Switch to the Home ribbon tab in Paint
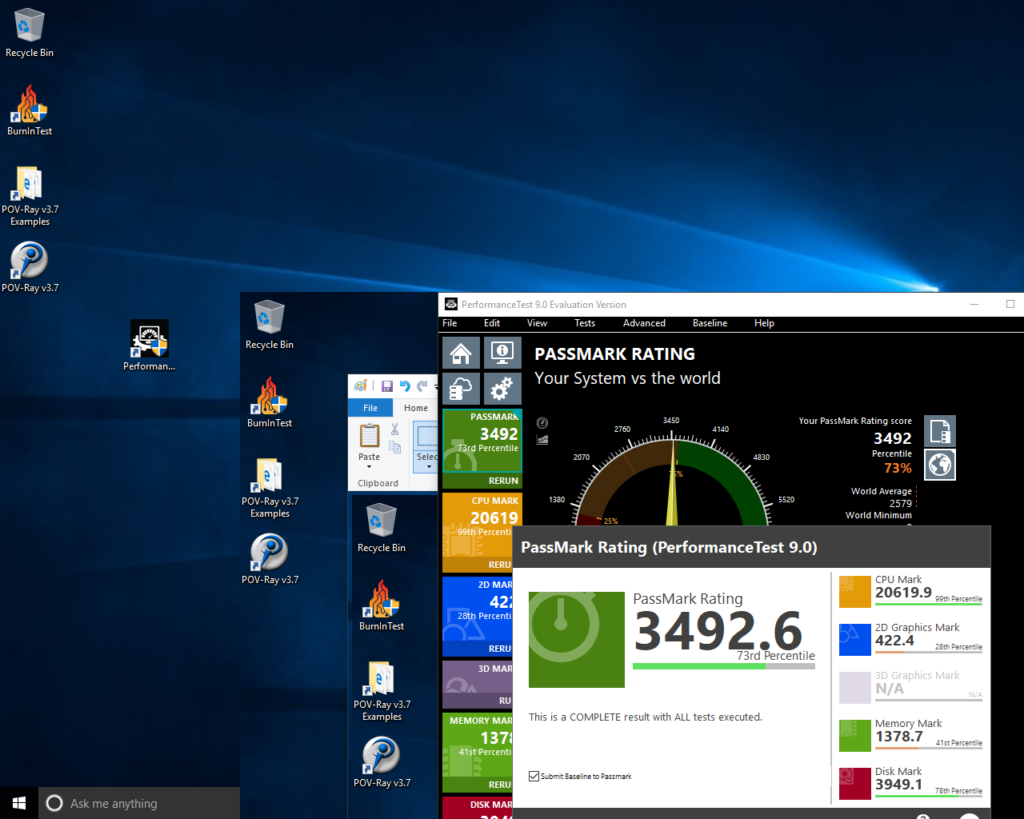 click(x=415, y=408)
